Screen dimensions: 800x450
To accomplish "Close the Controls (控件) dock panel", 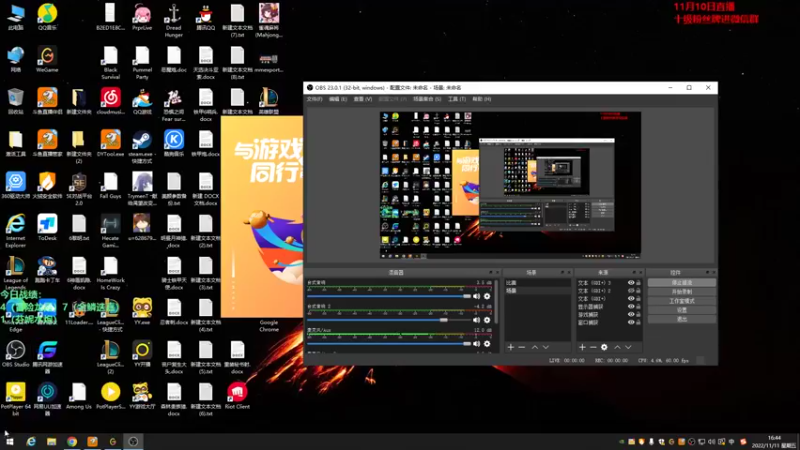I will (713, 272).
